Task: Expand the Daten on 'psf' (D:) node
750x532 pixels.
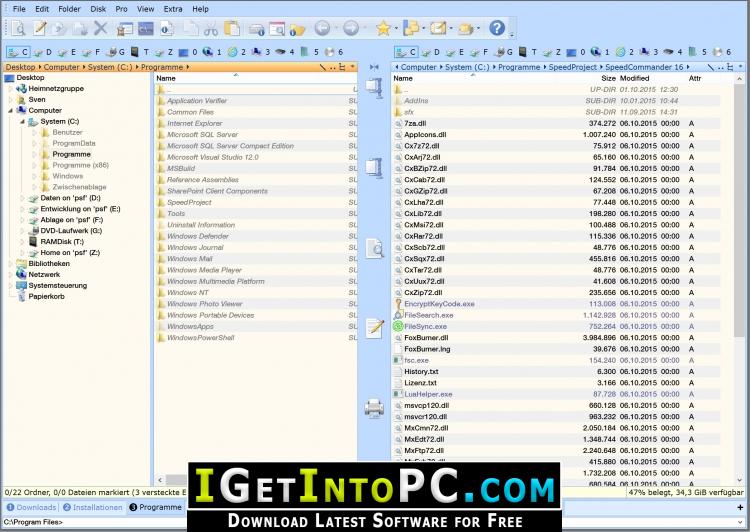Action: coord(22,198)
